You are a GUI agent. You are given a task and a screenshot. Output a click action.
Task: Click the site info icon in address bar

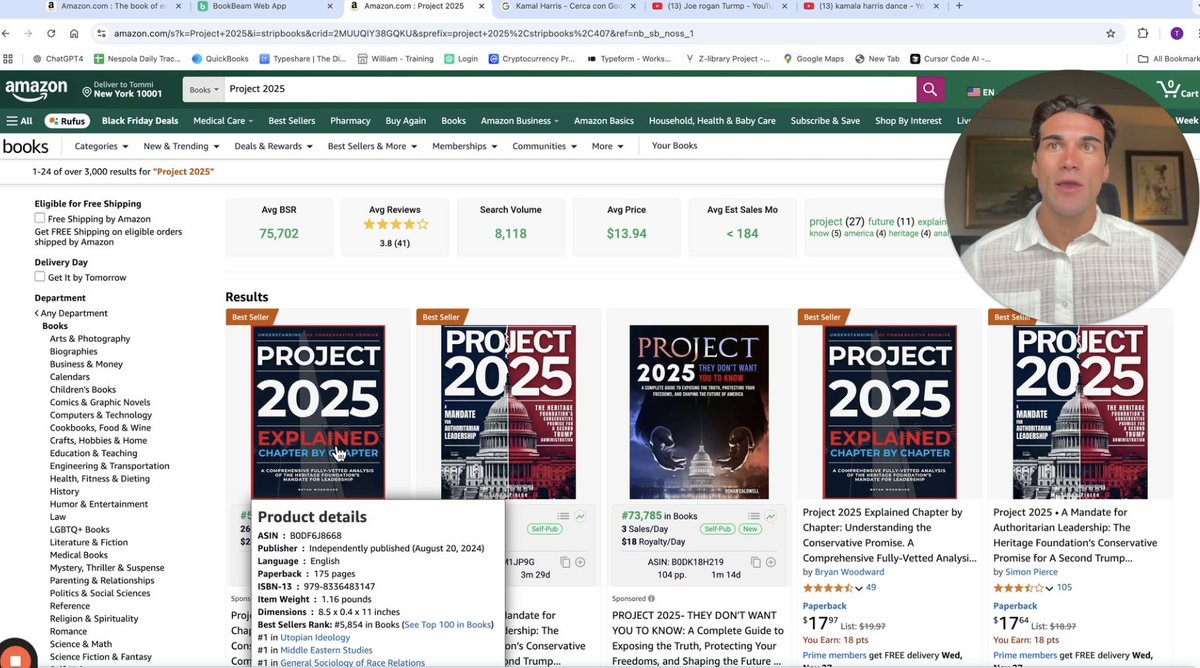[101, 33]
